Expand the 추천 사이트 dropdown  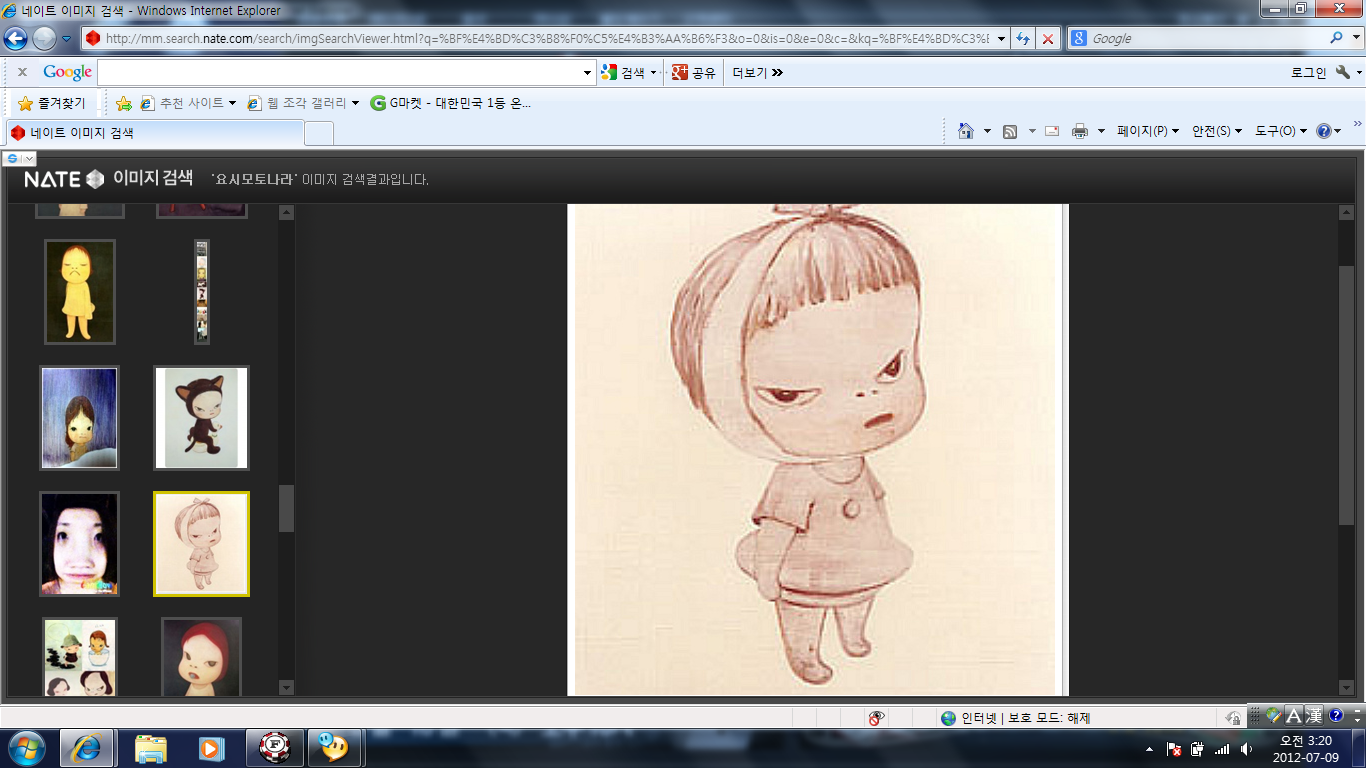click(232, 103)
